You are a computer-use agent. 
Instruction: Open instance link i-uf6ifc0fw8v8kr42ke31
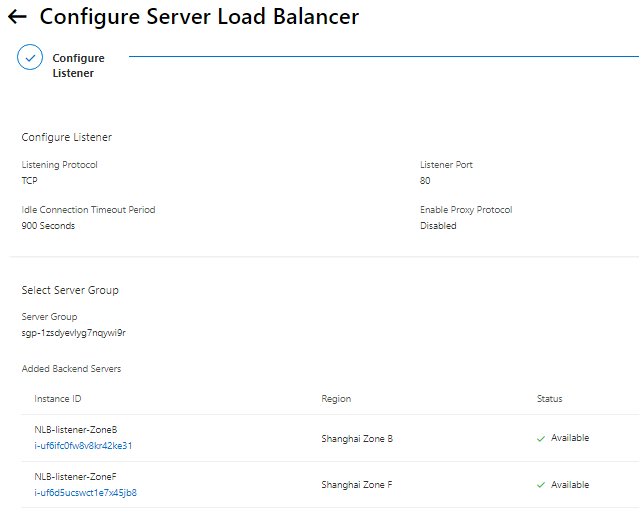[x=83, y=446]
